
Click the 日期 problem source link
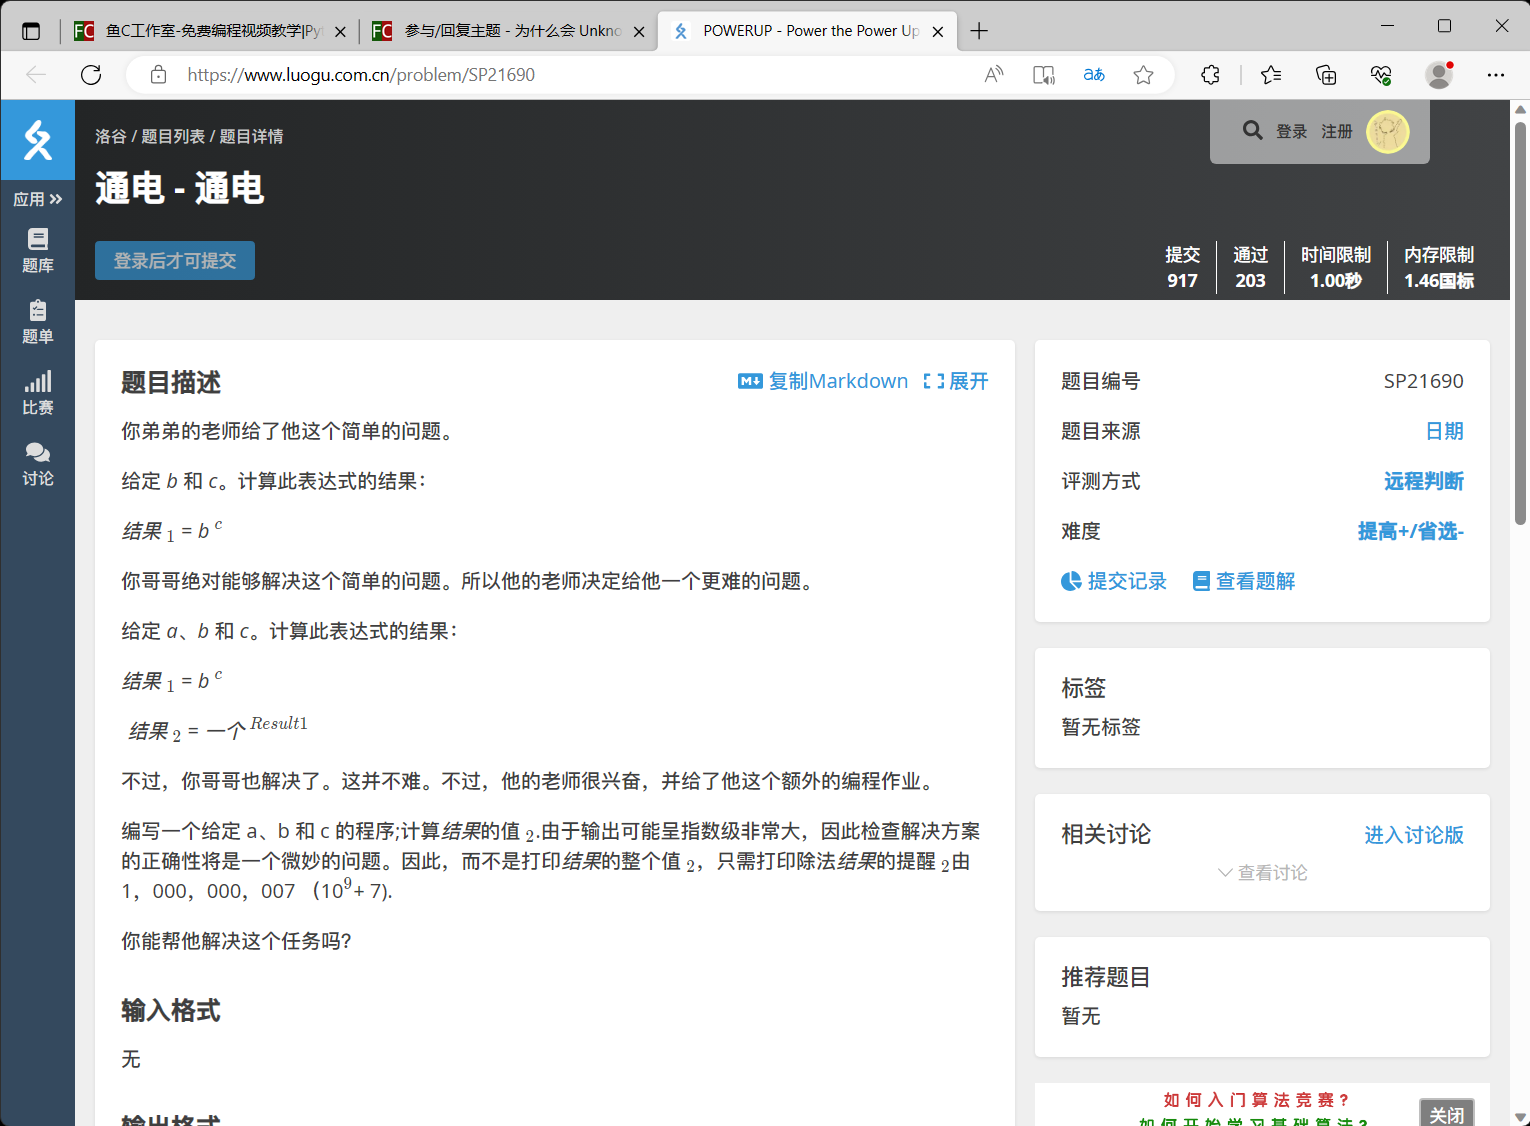(x=1444, y=431)
